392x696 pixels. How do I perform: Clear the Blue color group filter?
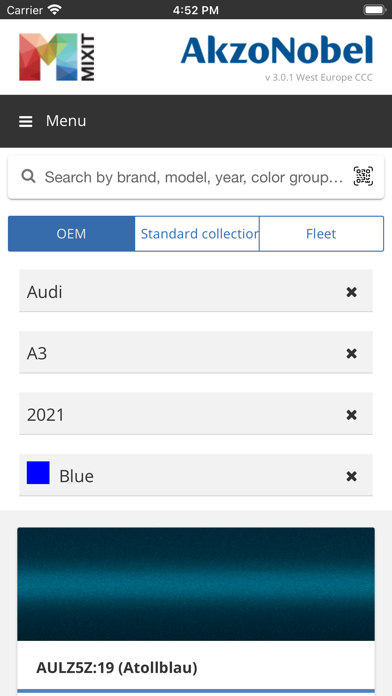click(351, 476)
